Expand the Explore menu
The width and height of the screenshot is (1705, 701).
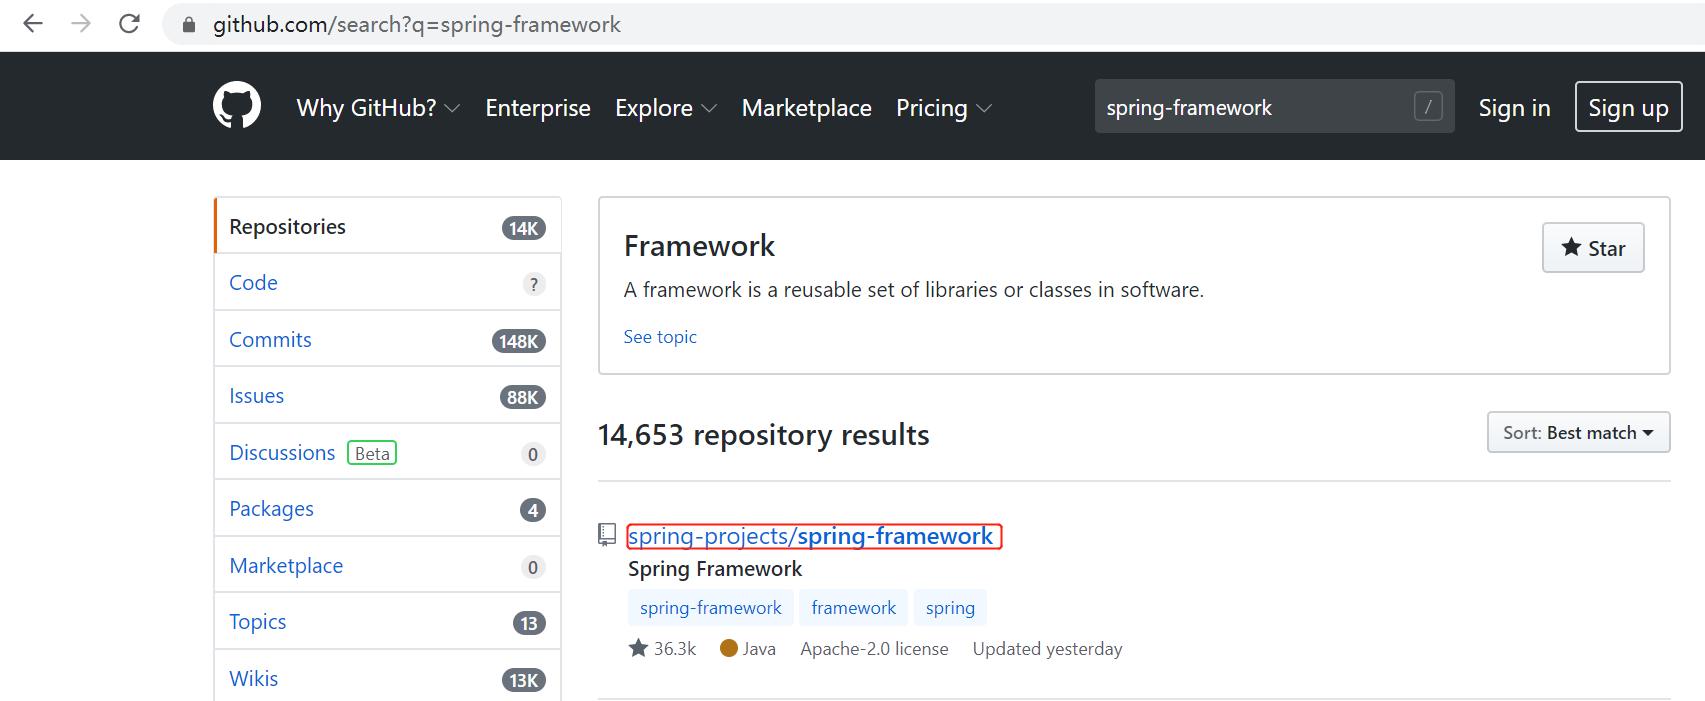665,108
